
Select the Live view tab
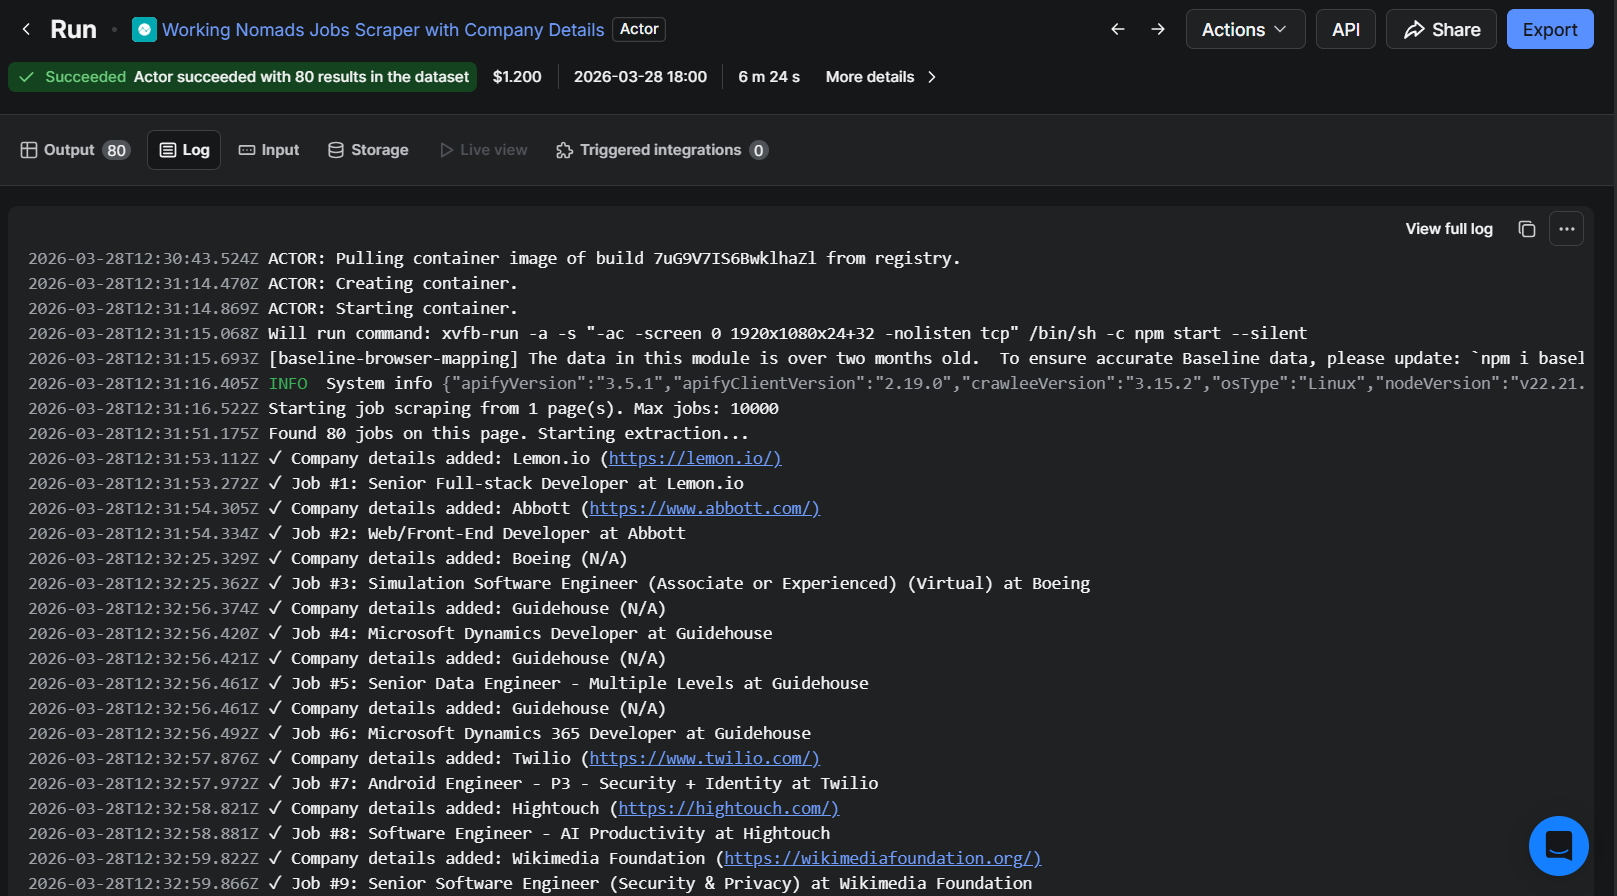point(483,150)
